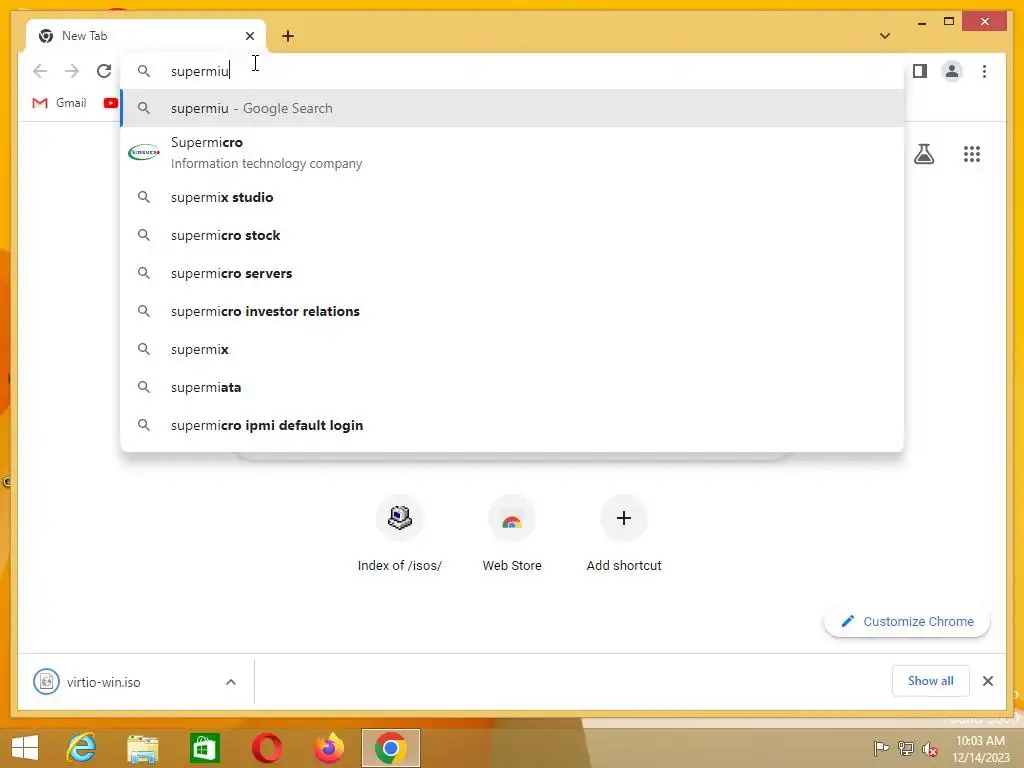Select 'supermiu - Google Search' suggestion
Image resolution: width=1024 pixels, height=768 pixels.
513,108
